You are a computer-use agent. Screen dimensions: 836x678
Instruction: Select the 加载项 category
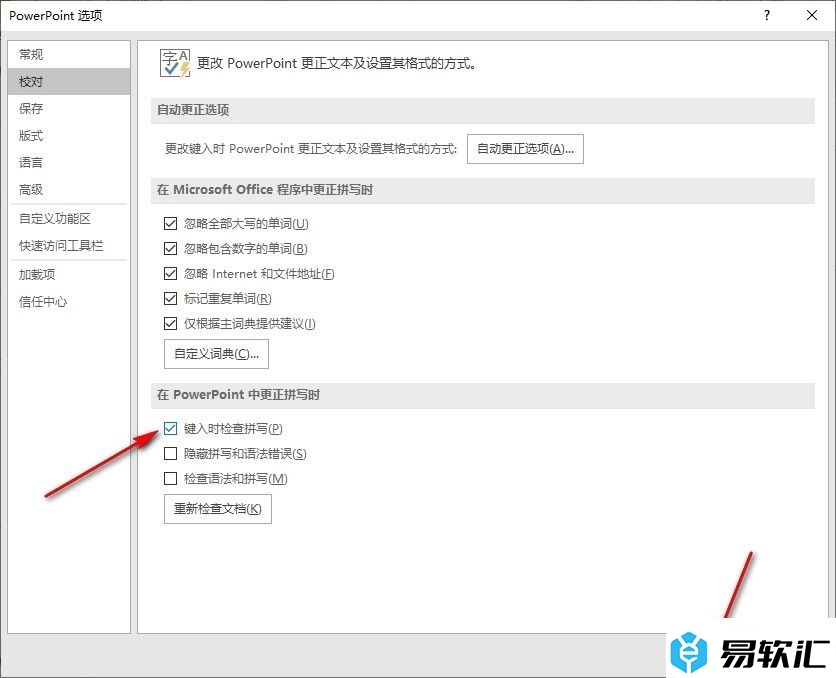click(x=69, y=275)
